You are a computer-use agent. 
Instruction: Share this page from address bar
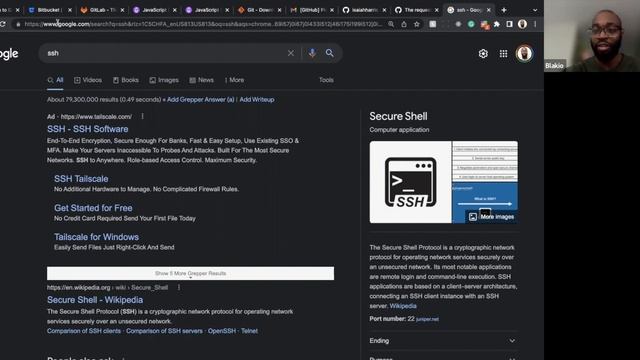click(404, 24)
